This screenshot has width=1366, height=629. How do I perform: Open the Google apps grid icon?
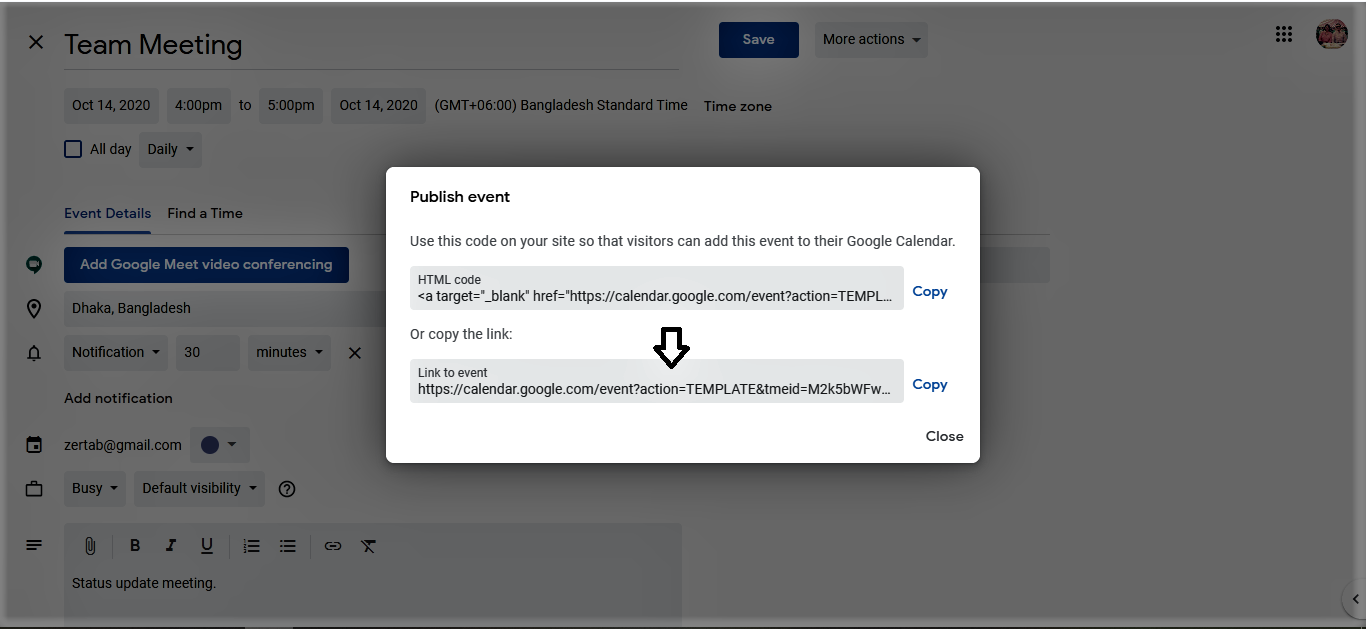click(x=1284, y=35)
